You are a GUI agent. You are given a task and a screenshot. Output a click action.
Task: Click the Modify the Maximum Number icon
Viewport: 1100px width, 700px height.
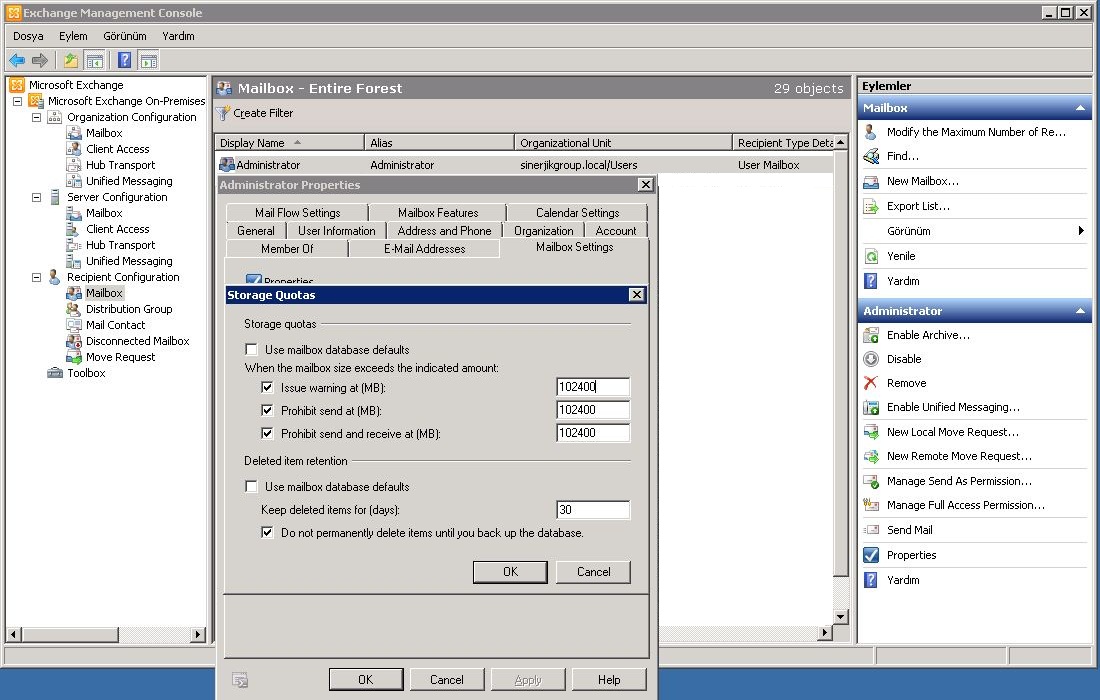[x=871, y=132]
